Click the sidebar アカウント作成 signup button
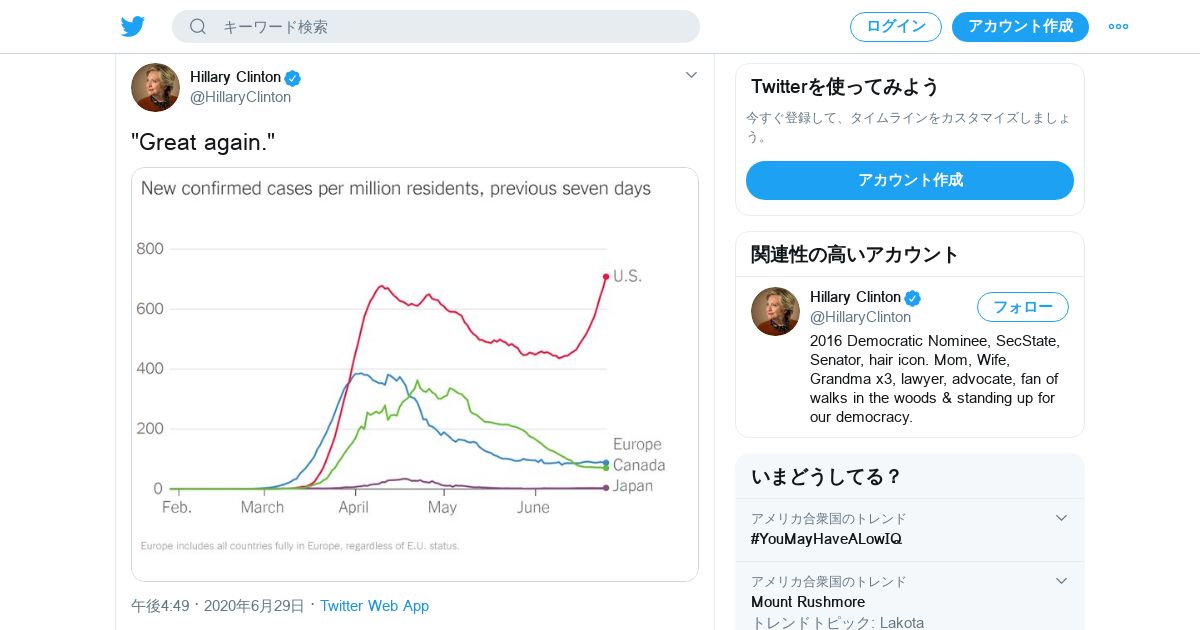 coord(909,180)
